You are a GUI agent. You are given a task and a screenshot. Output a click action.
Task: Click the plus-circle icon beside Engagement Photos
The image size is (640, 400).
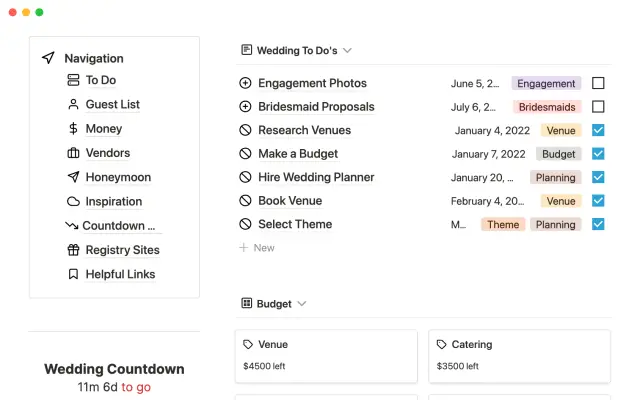[x=245, y=83]
